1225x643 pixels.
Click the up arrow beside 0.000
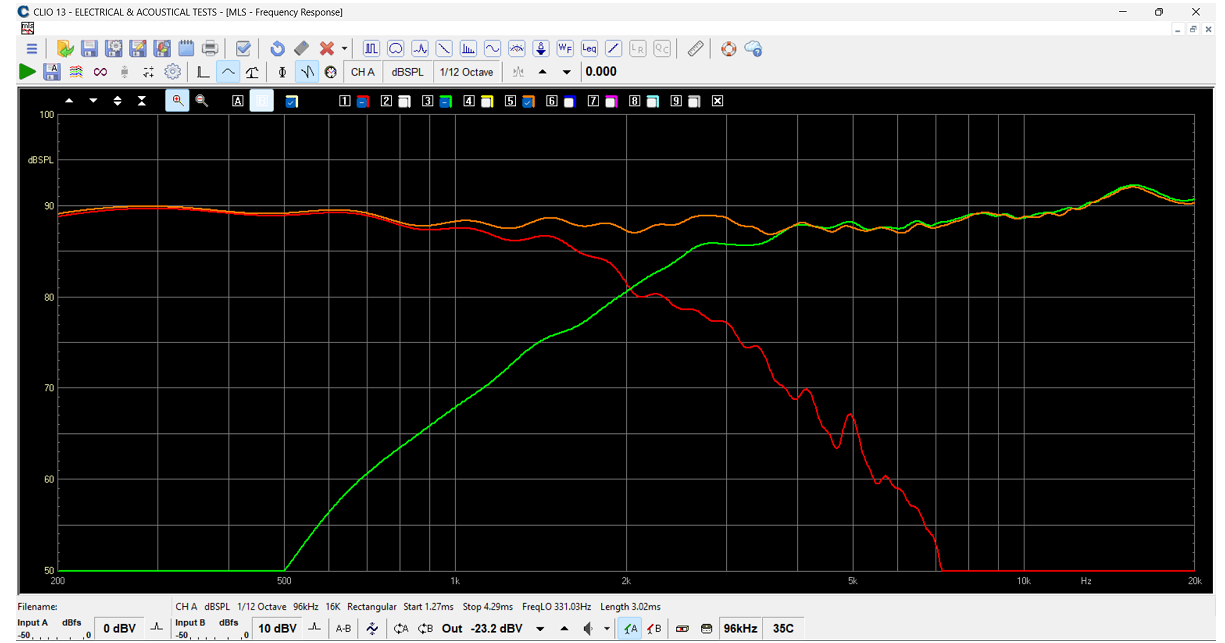(x=543, y=72)
